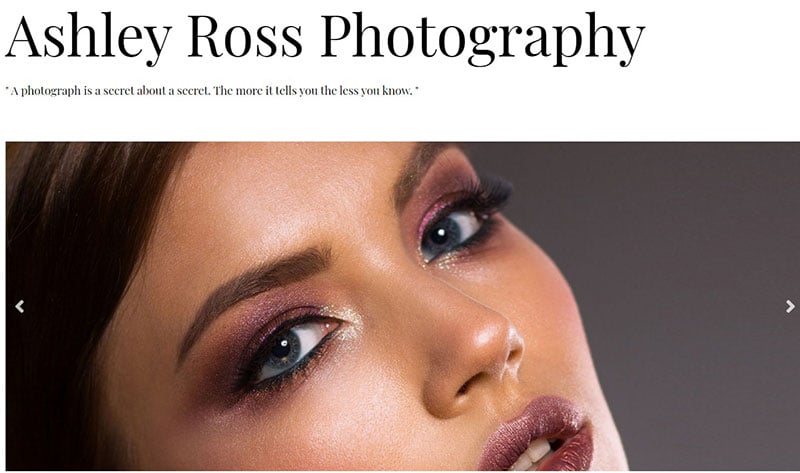Click the word Ross in the site title
Image resolution: width=800 pixels, height=473 pixels.
(x=245, y=37)
